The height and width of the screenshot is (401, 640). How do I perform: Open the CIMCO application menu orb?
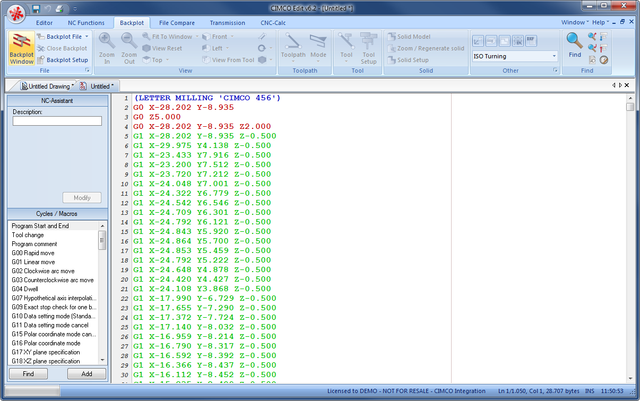(x=16, y=15)
